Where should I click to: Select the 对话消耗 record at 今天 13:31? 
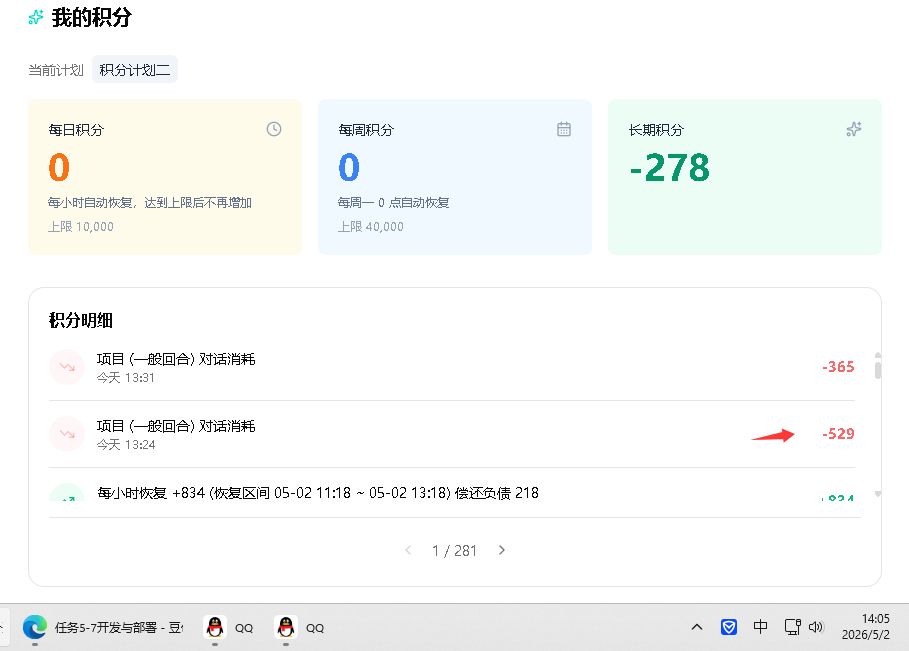pos(452,368)
